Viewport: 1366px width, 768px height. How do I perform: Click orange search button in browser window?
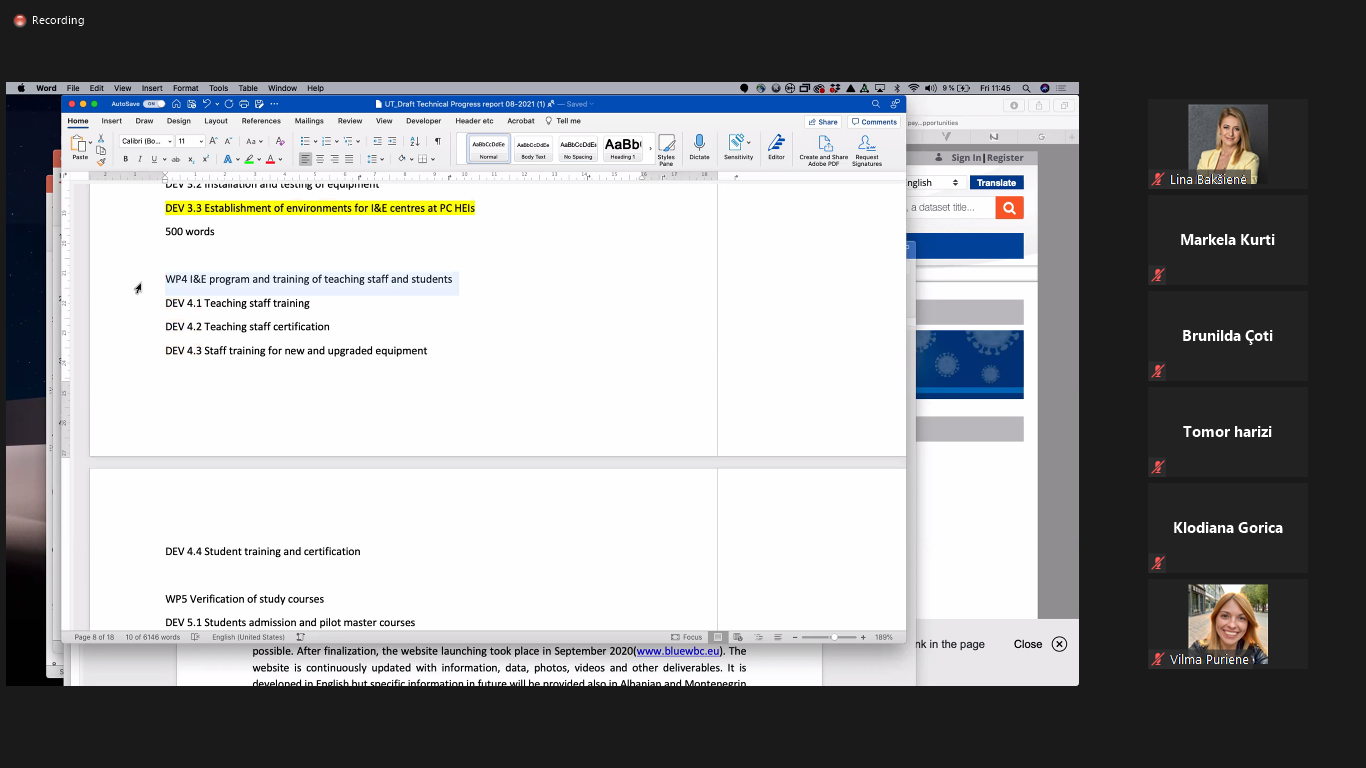[1009, 208]
